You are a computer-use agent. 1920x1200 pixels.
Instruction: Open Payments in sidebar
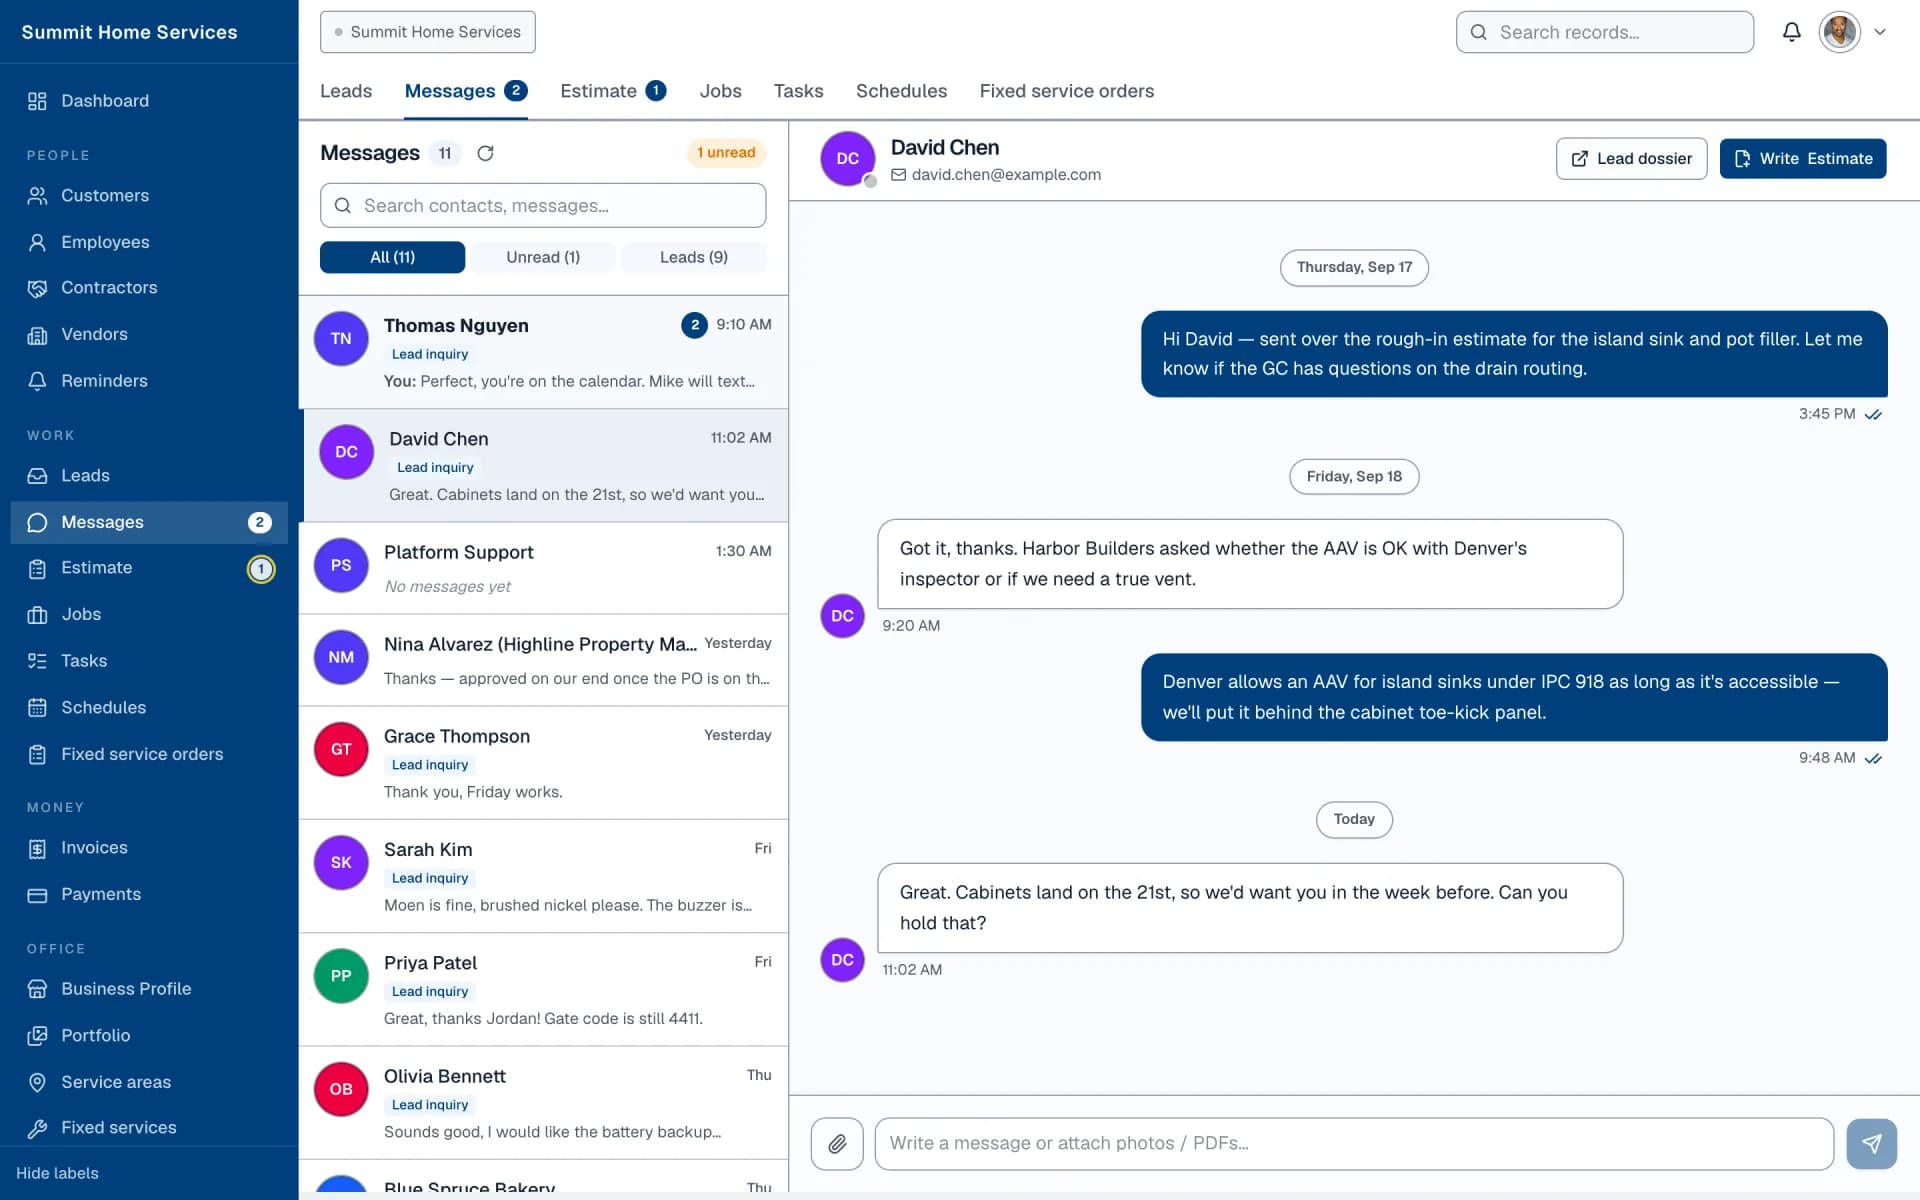[x=149, y=894]
